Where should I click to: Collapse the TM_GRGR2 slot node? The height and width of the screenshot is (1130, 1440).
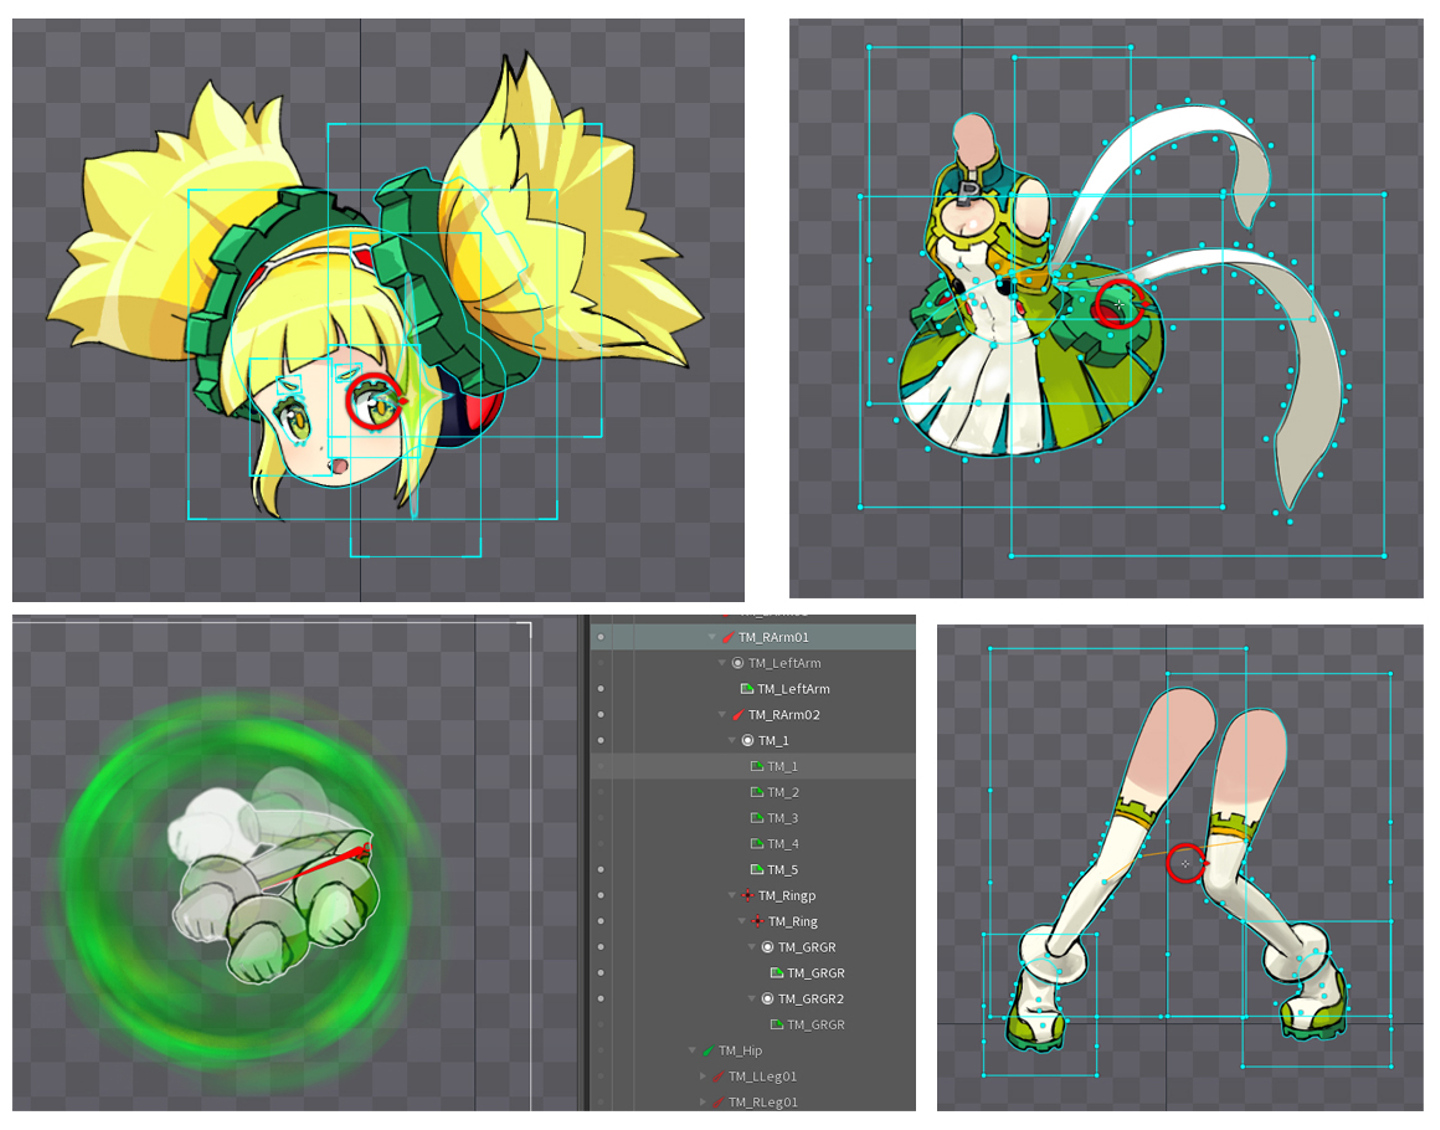click(752, 999)
